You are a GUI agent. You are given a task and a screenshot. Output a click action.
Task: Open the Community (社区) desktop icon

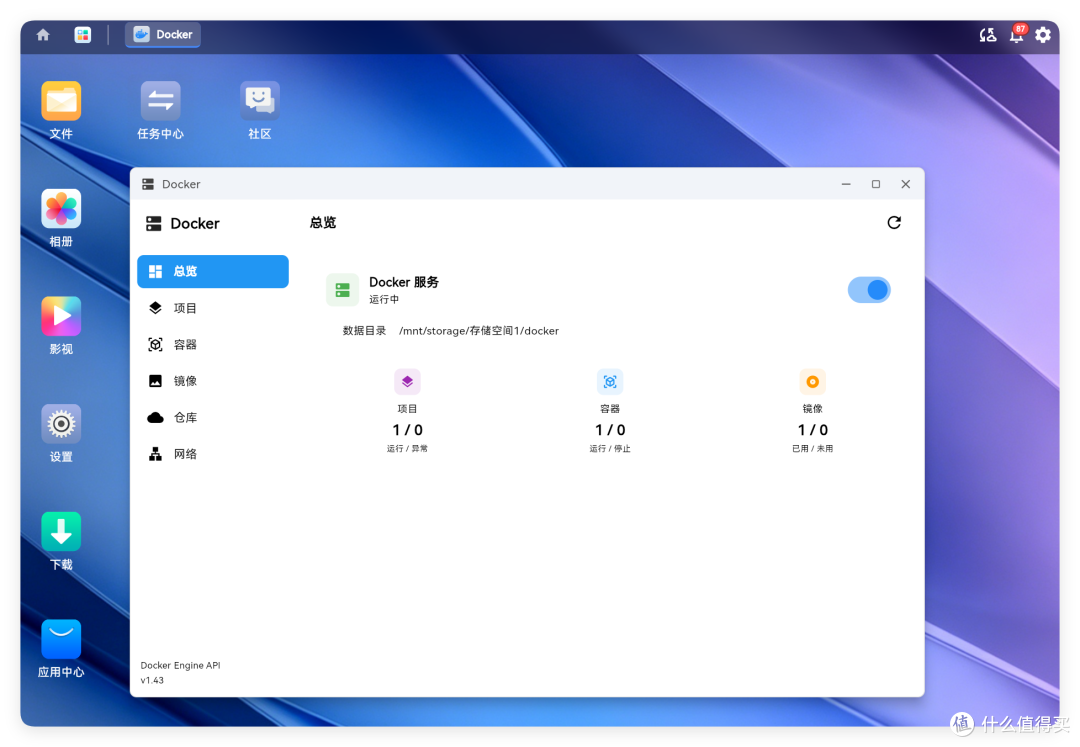pos(259,101)
